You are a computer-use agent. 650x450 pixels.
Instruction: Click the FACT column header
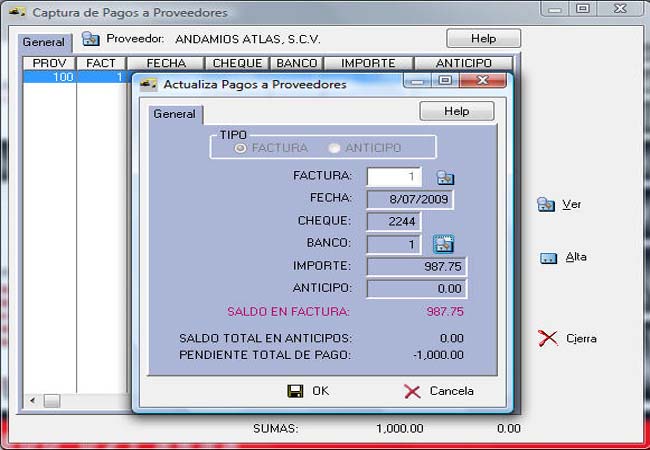[101, 63]
